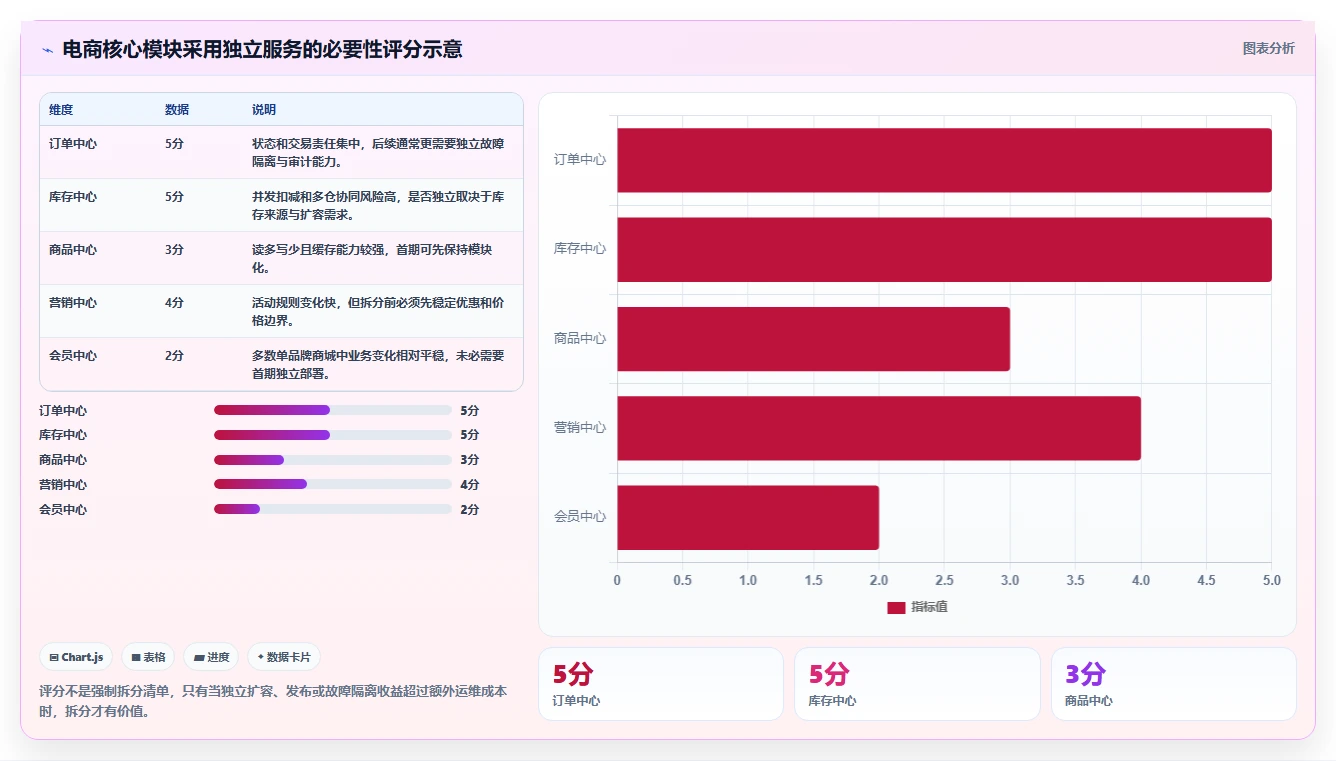
Task: Click the description starting 并发扣减和多仓协同
Action: pos(378,205)
